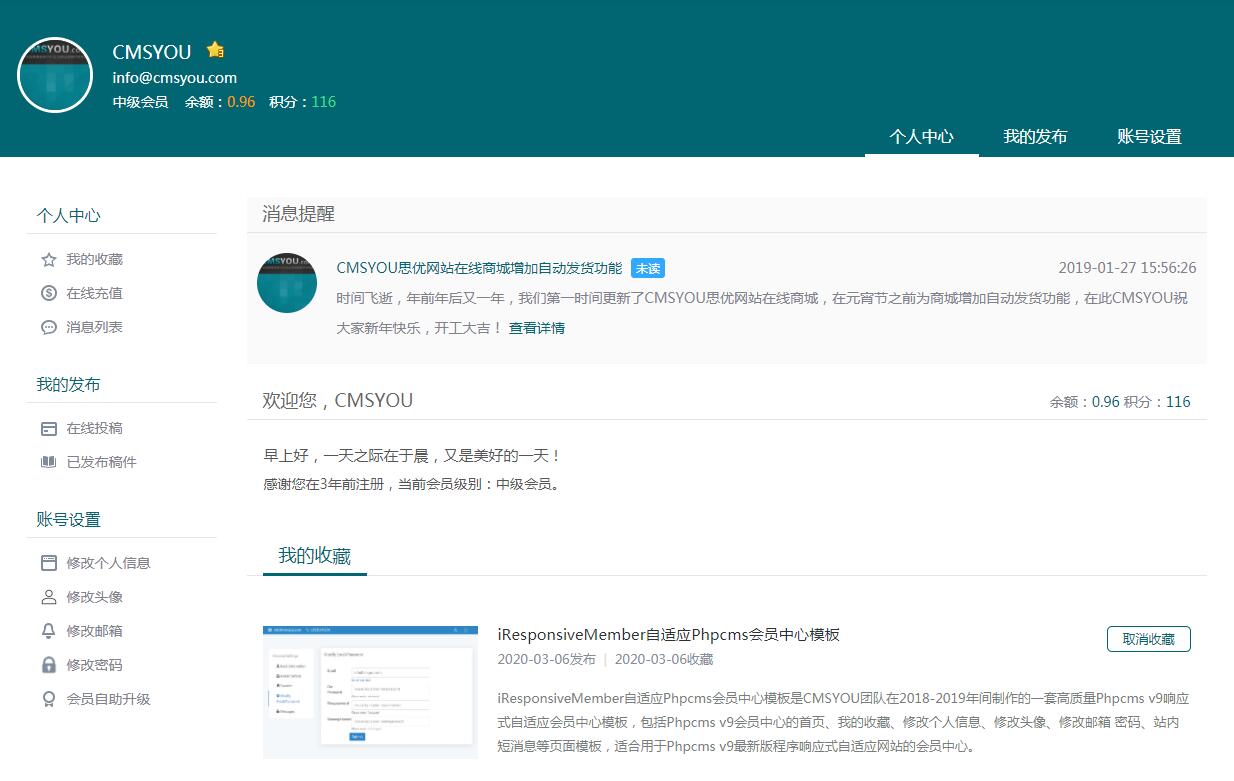
Task: Switch to 我的发布 header tab
Action: (1036, 137)
